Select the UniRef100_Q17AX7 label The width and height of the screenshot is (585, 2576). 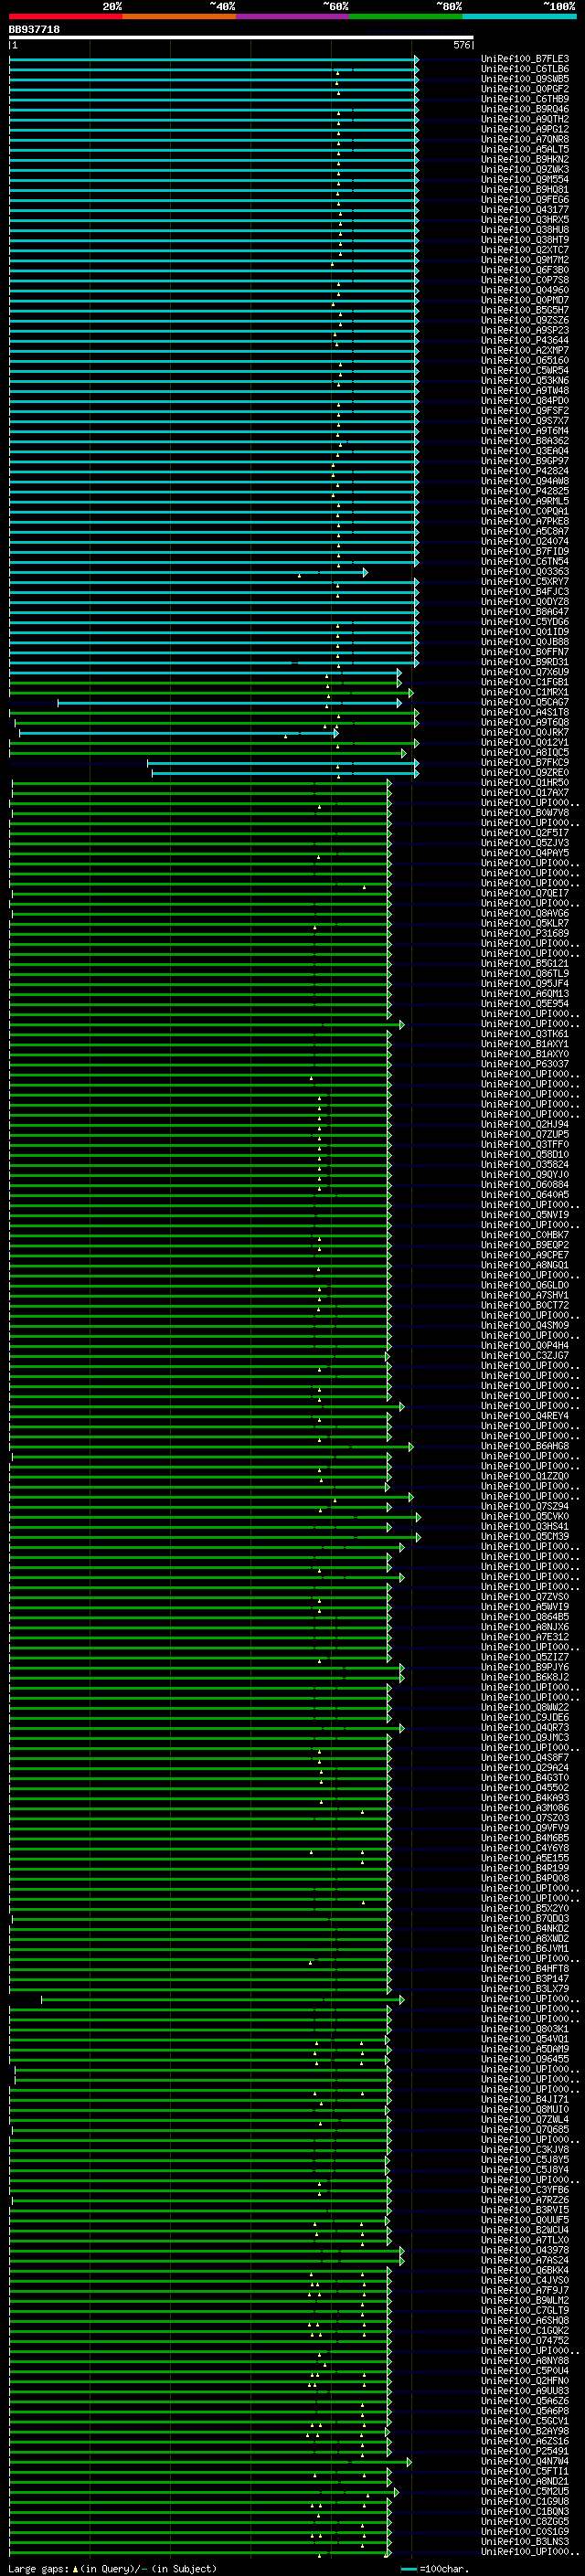(525, 792)
